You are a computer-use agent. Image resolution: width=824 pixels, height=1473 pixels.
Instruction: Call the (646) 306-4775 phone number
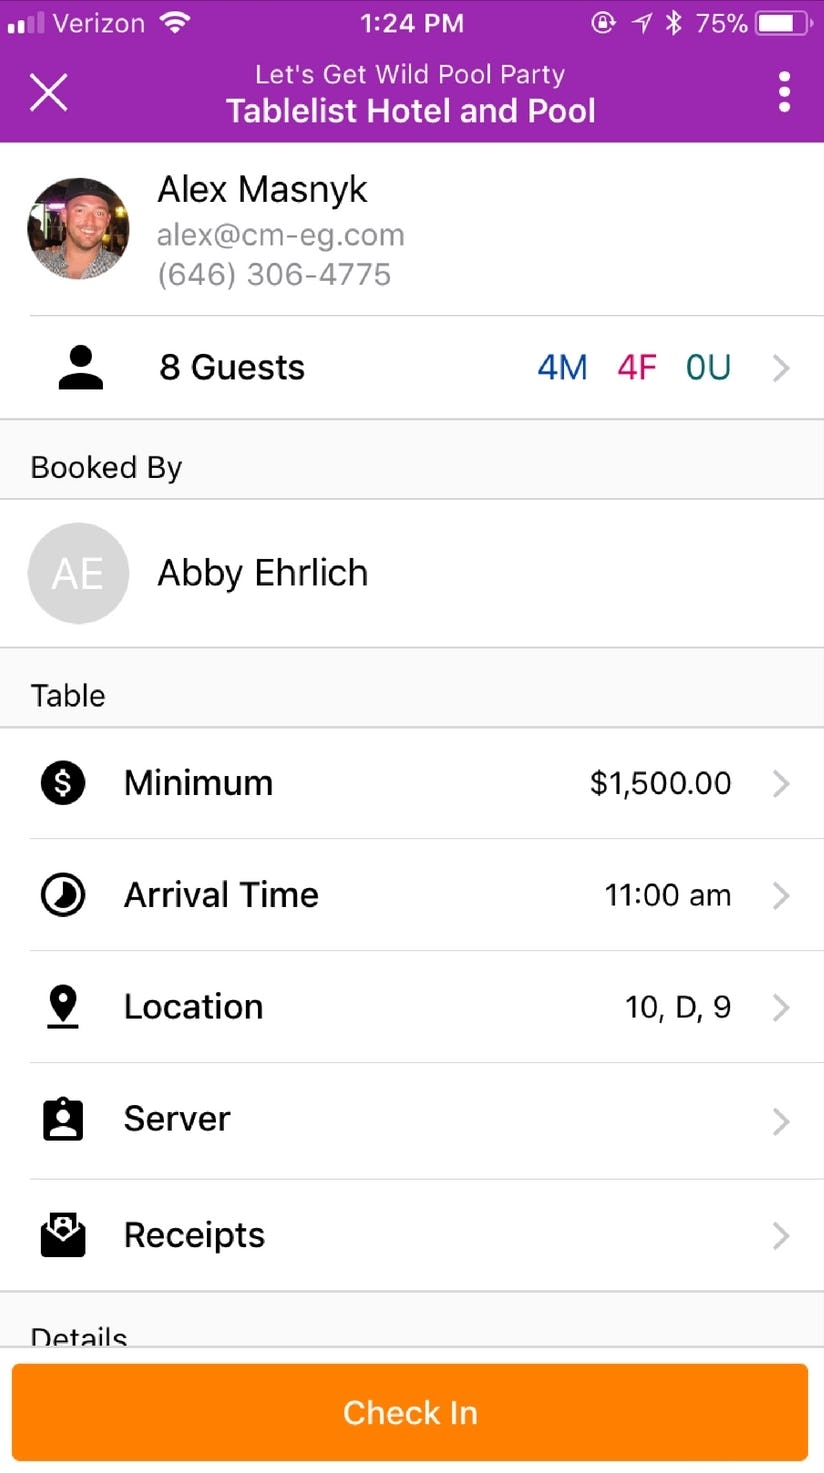pos(274,274)
